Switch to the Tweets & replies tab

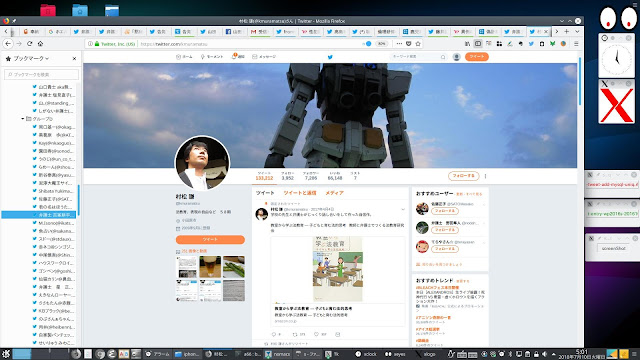[x=300, y=193]
